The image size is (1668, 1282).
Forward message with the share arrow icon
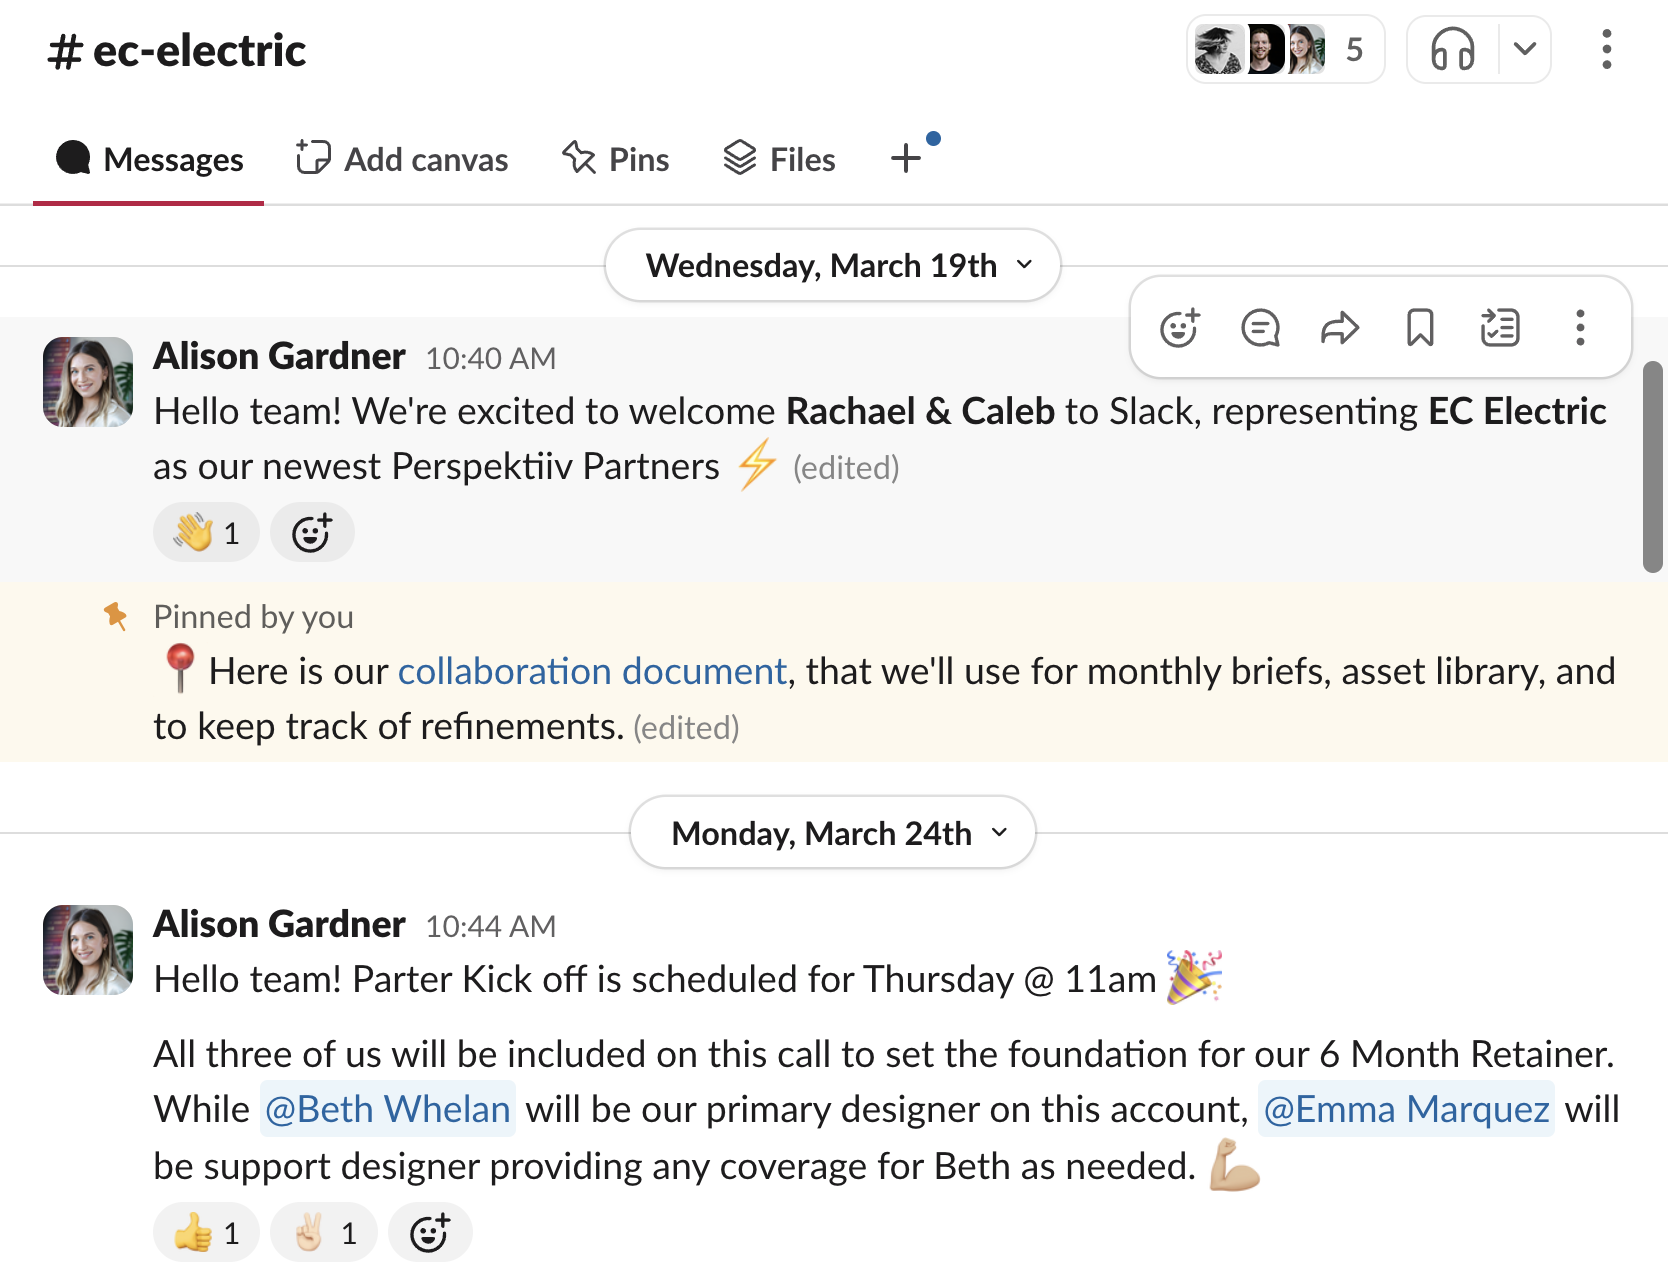[1340, 328]
